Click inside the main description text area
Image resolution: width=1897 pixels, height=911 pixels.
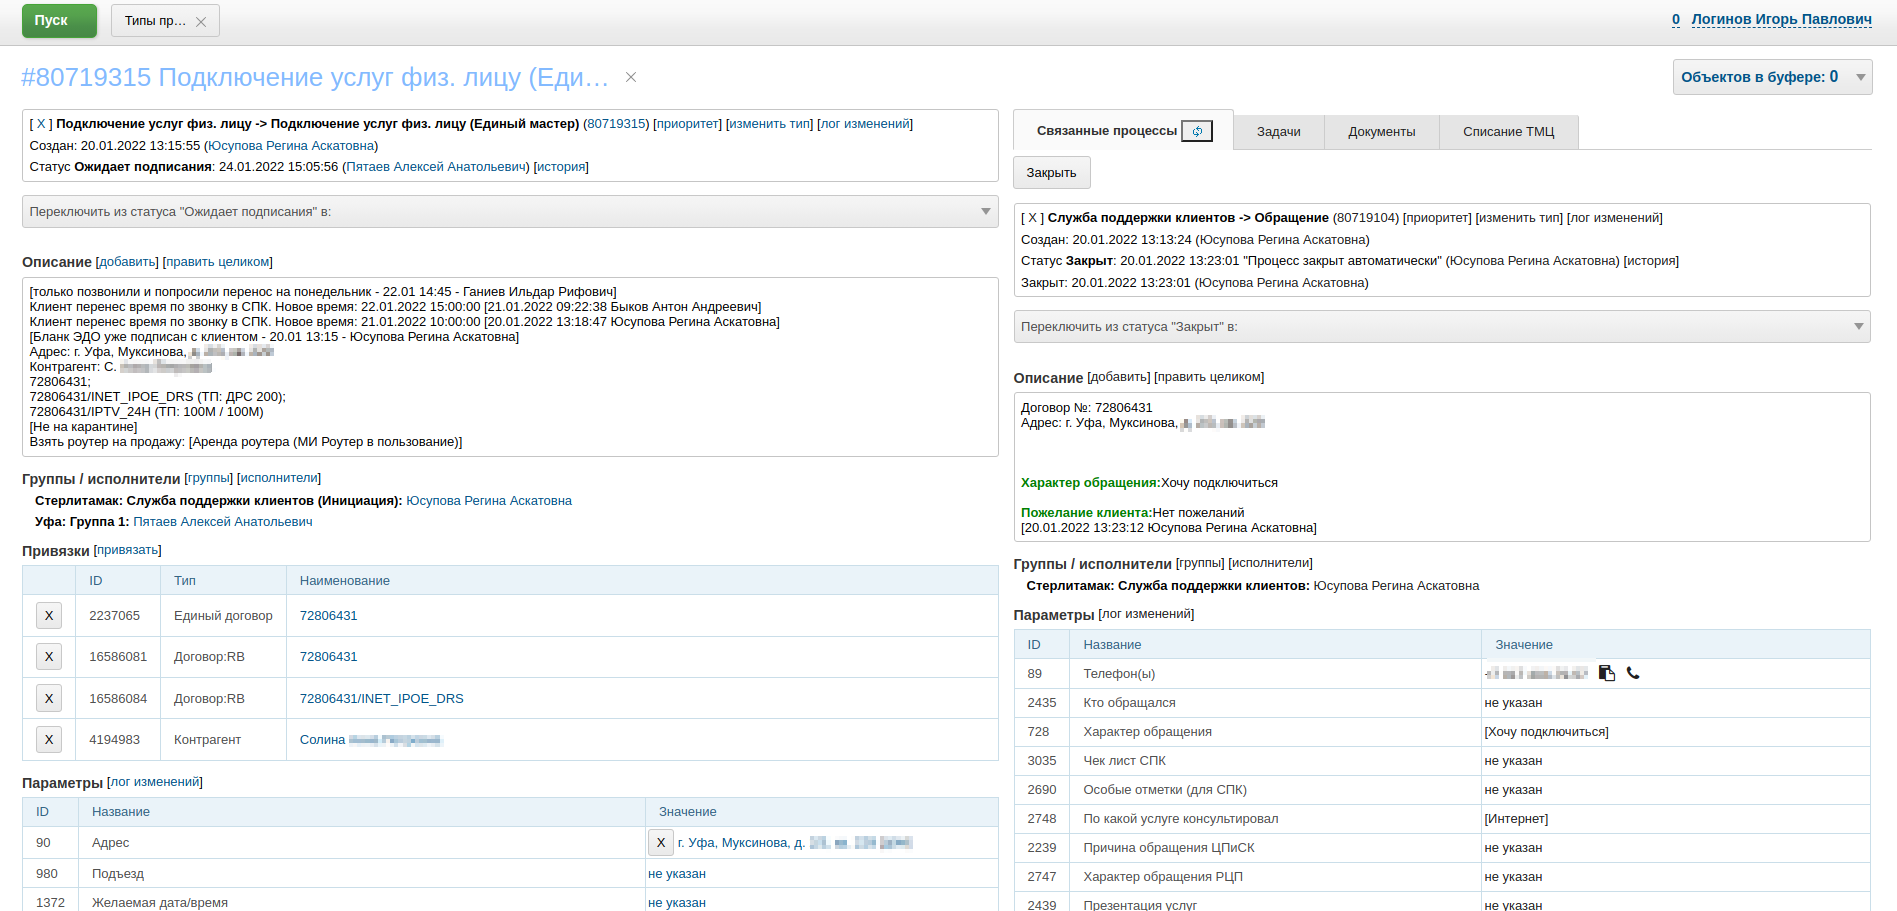pyautogui.click(x=510, y=367)
